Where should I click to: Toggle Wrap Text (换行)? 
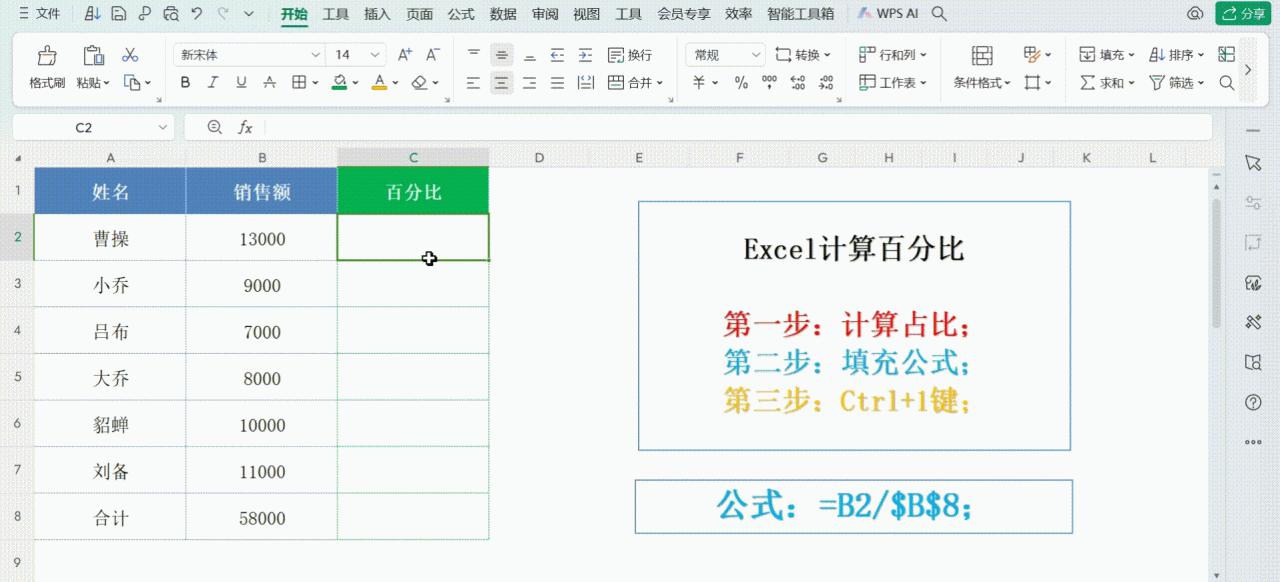pyautogui.click(x=629, y=55)
